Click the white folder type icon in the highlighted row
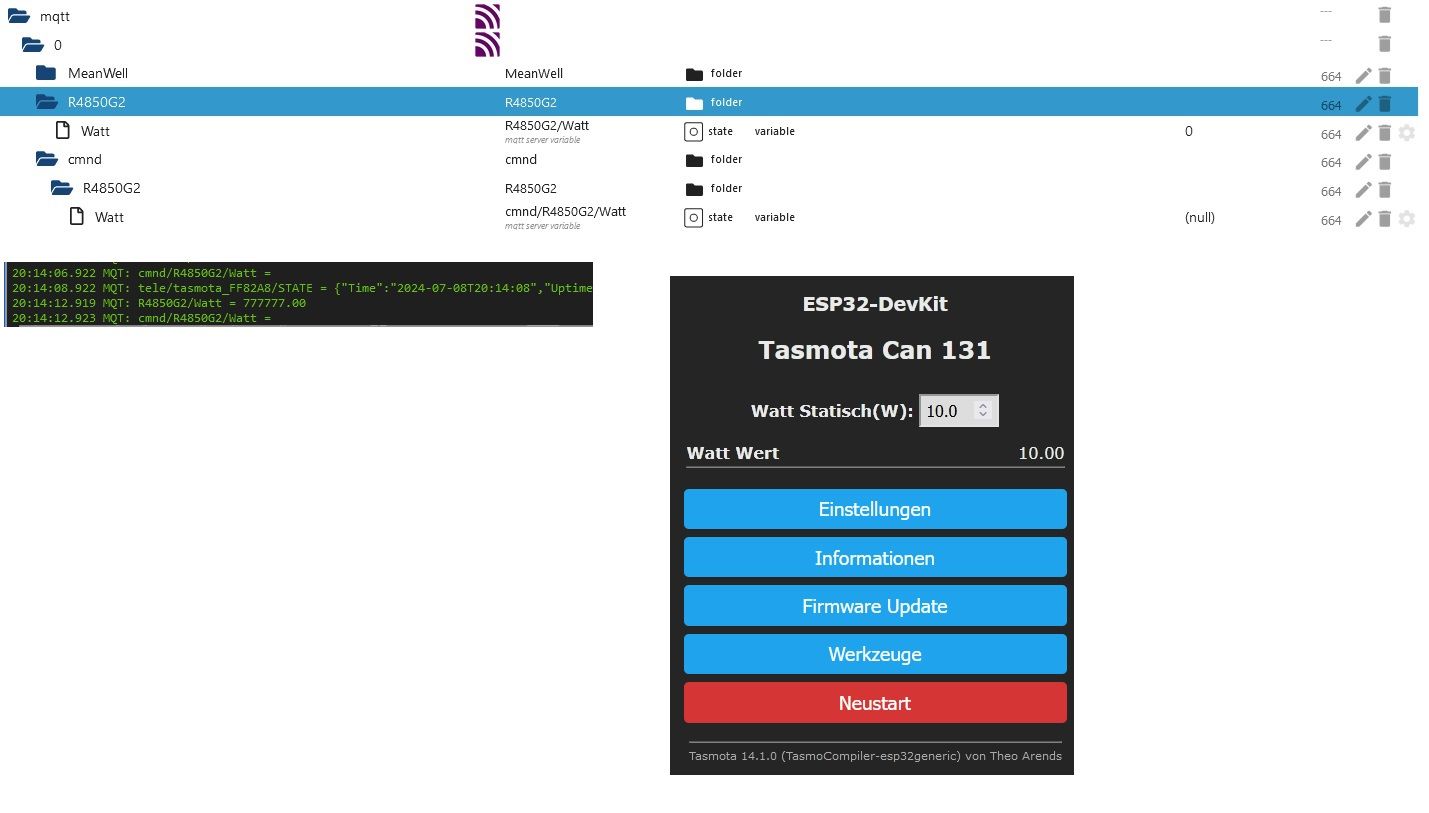 tap(695, 102)
